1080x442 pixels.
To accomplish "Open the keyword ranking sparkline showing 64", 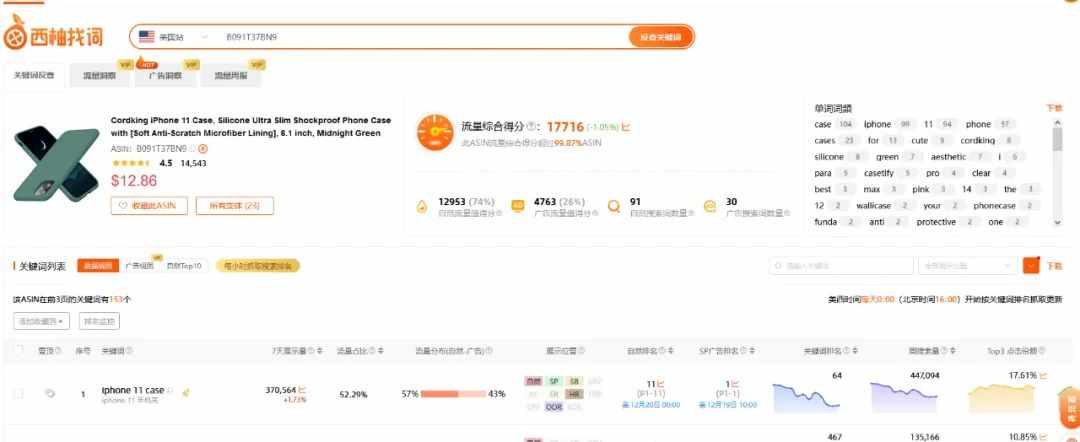I will (x=806, y=397).
